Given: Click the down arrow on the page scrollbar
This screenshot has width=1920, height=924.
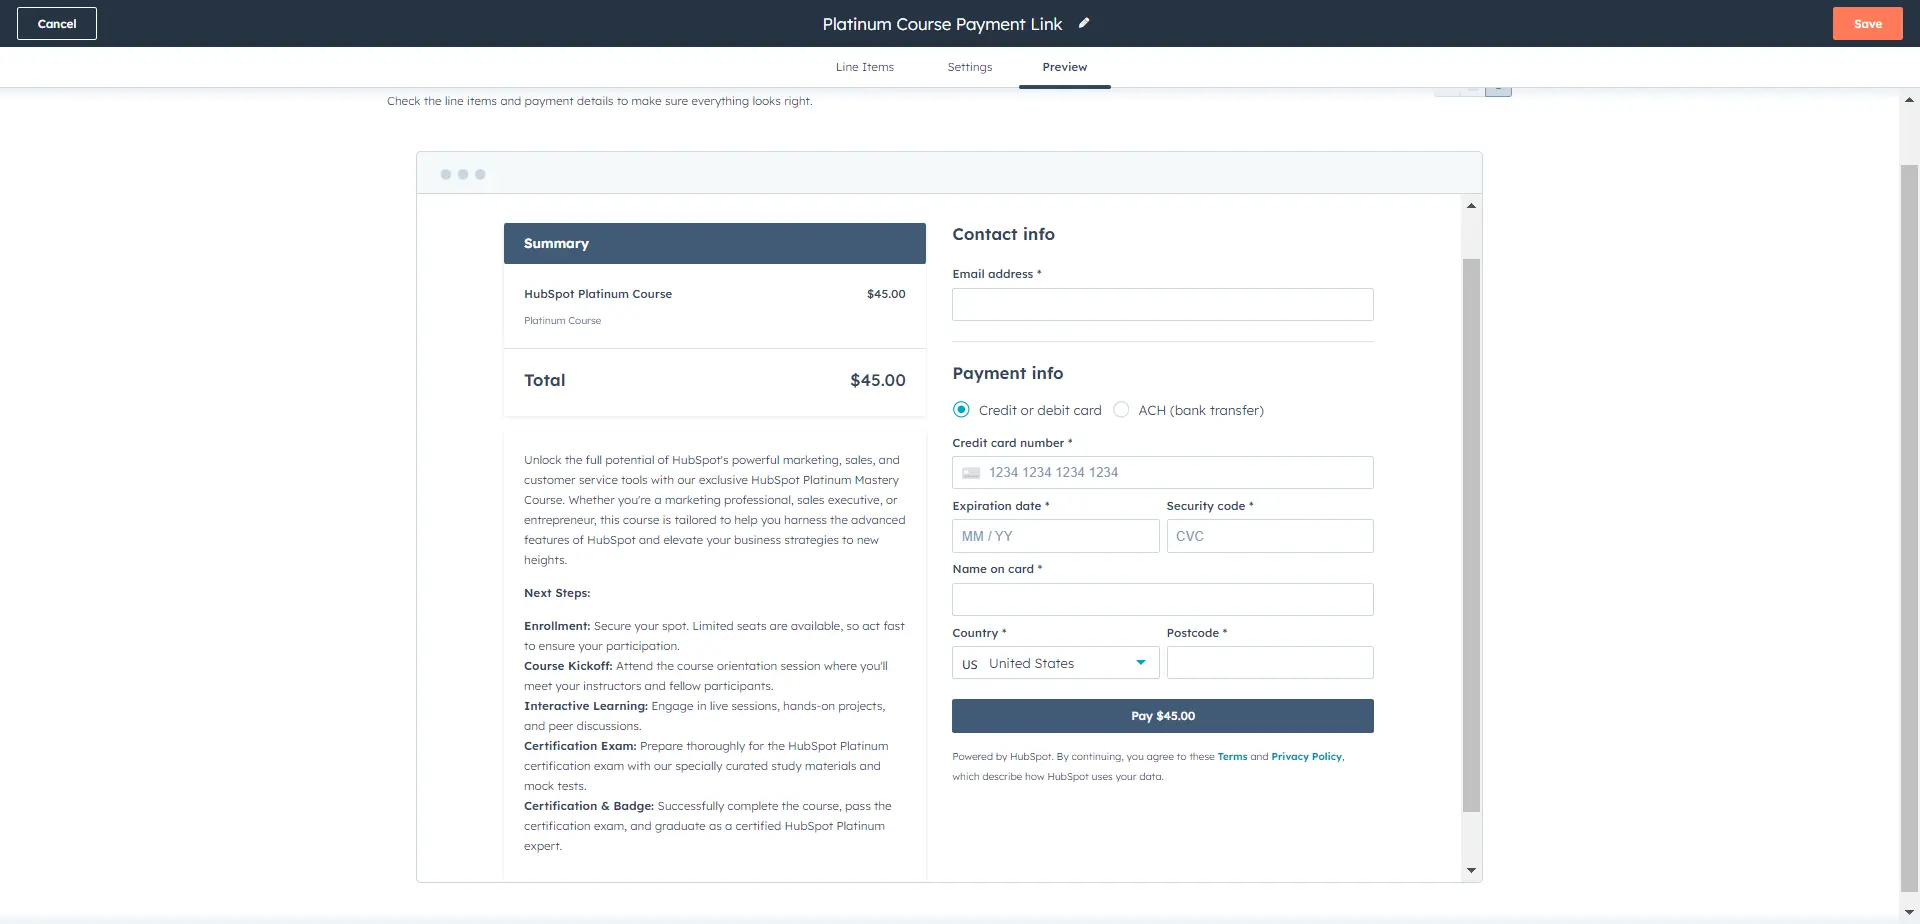Looking at the screenshot, I should [1908, 913].
